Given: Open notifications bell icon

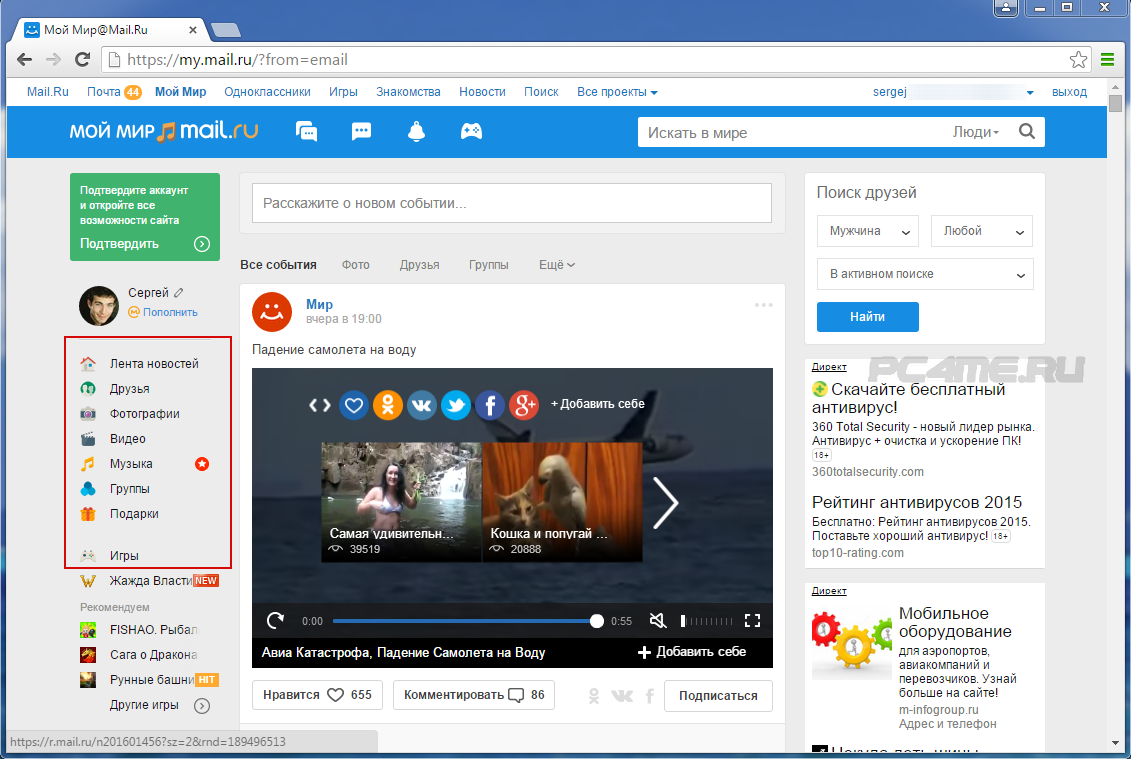Looking at the screenshot, I should pyautogui.click(x=416, y=131).
